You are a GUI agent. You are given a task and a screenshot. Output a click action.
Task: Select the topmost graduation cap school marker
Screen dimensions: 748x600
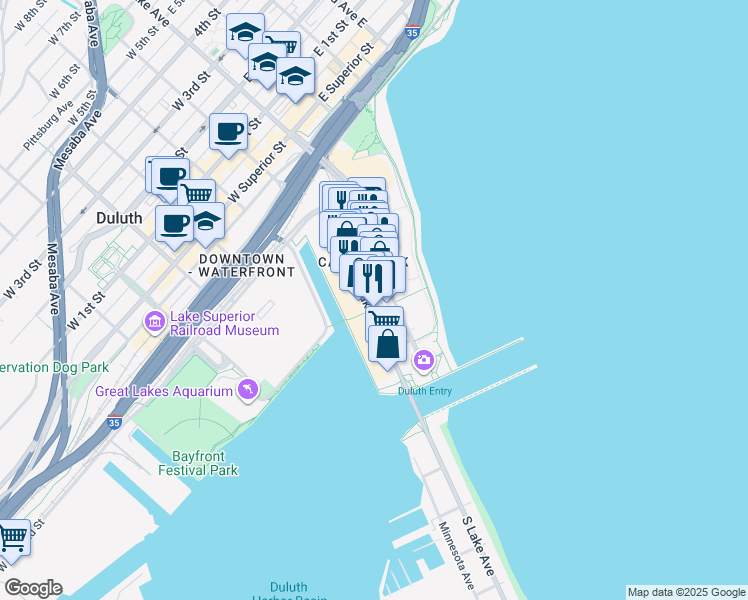245,34
